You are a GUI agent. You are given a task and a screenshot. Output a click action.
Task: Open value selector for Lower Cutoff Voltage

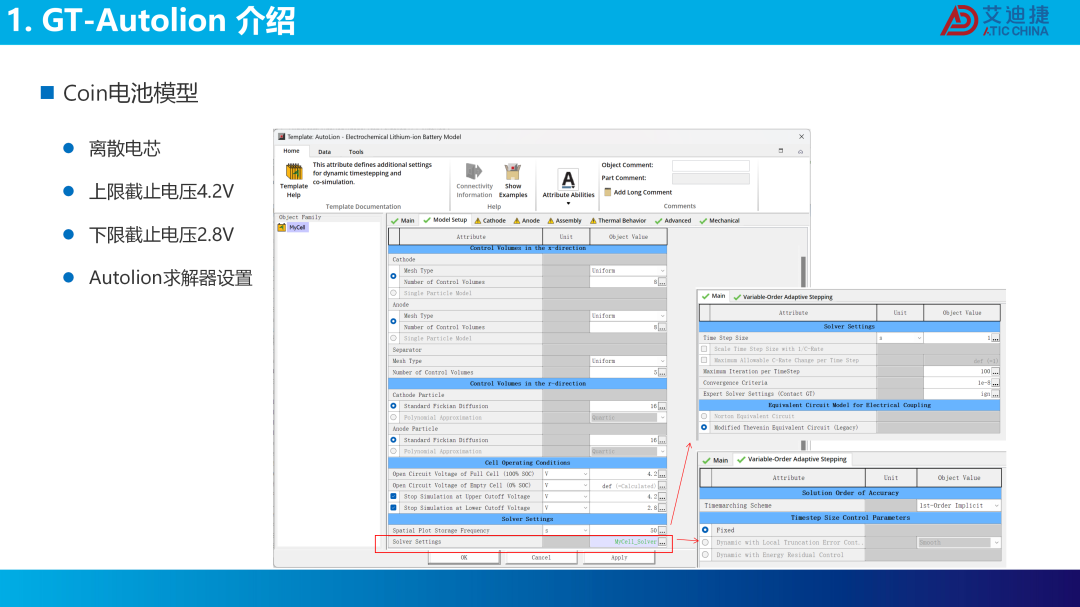(x=662, y=508)
